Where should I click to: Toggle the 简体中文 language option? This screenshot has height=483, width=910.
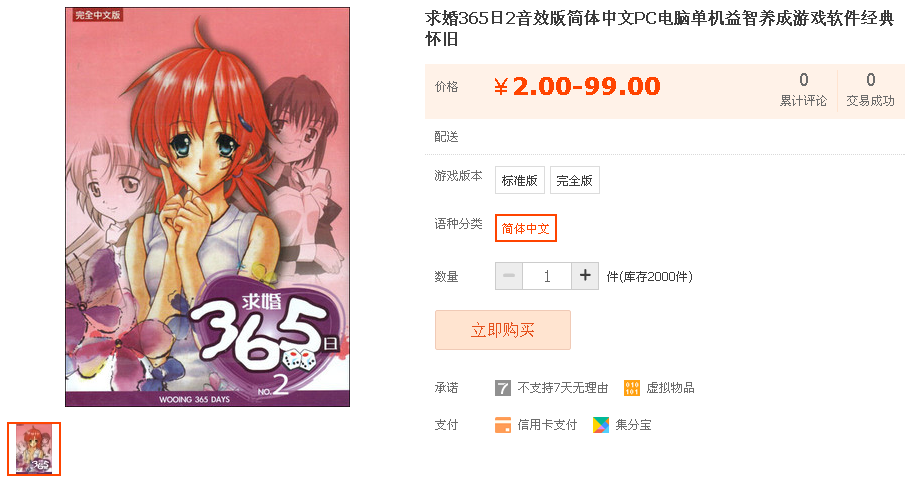526,228
